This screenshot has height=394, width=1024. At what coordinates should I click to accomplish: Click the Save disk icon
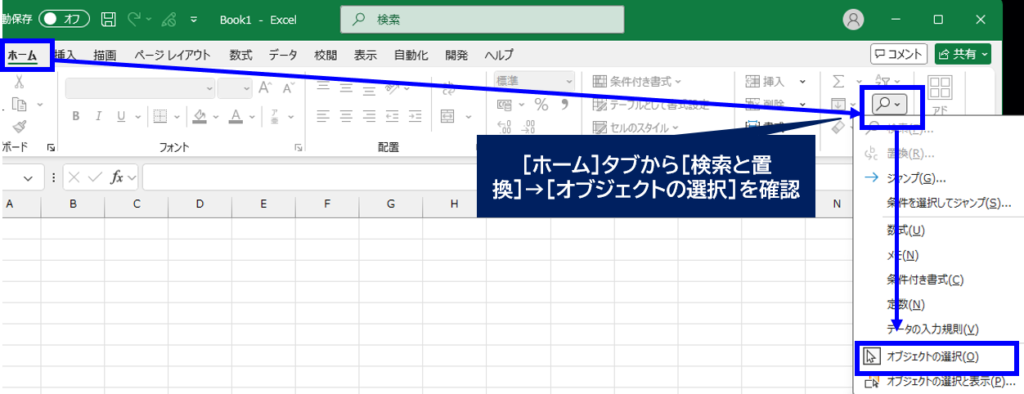(x=109, y=20)
